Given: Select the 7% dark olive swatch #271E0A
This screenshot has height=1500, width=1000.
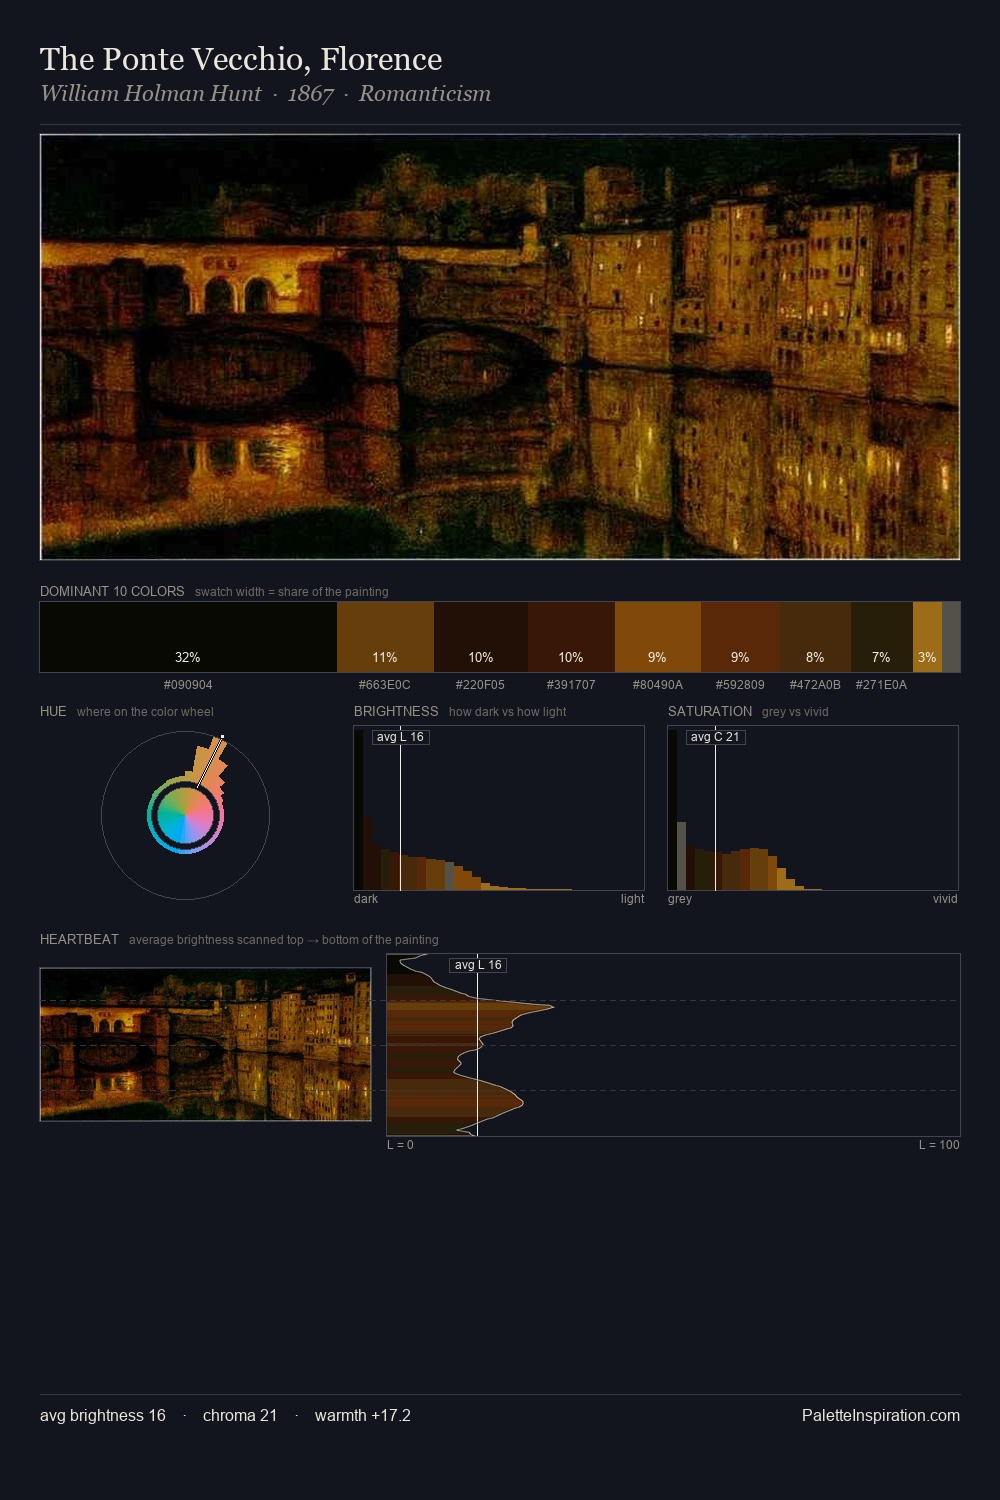Looking at the screenshot, I should pyautogui.click(x=882, y=637).
